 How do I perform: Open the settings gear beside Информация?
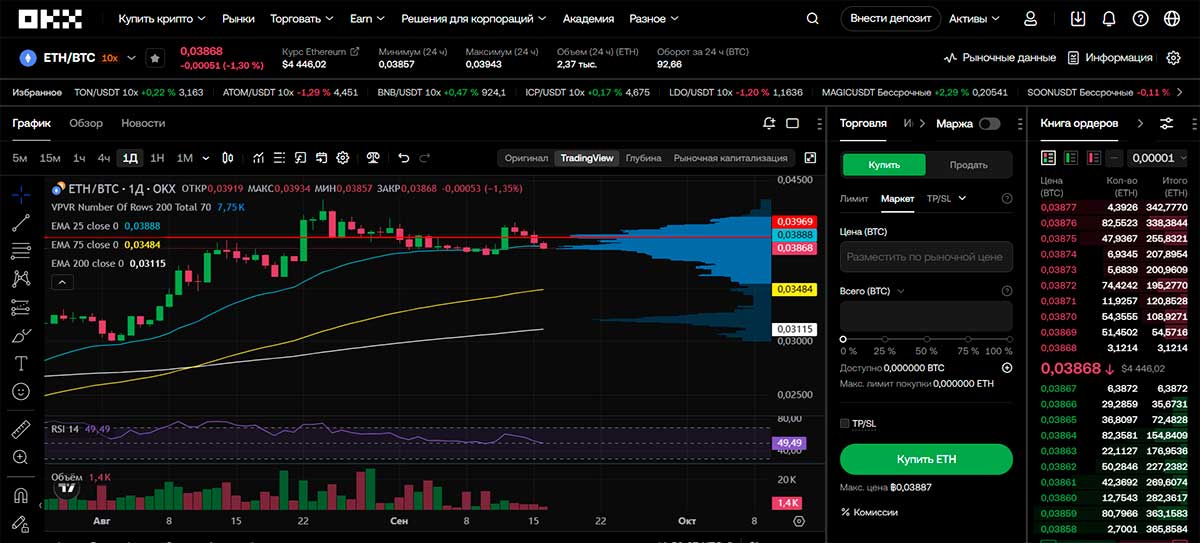tap(1174, 58)
